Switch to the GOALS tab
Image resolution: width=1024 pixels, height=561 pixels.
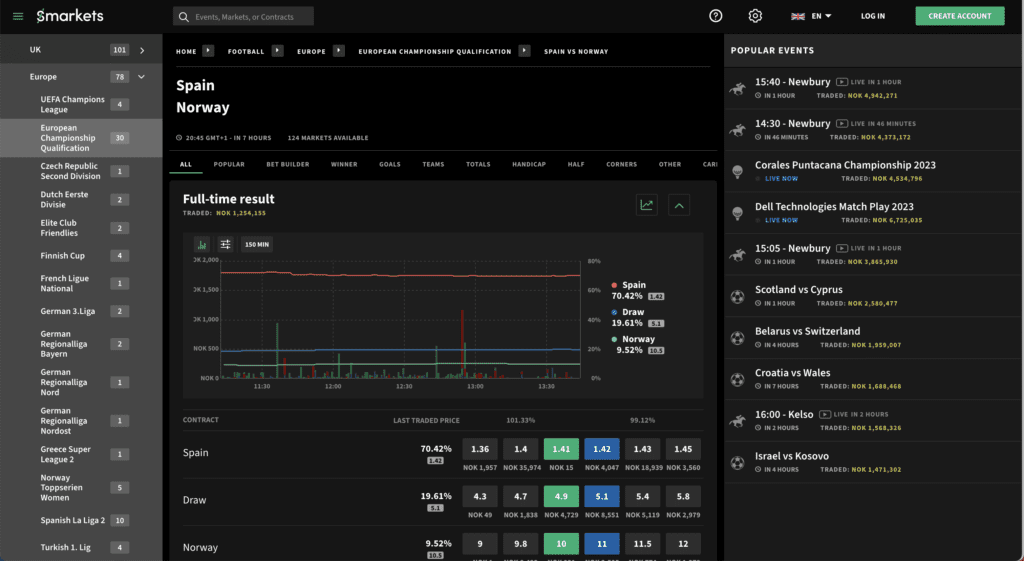[390, 165]
